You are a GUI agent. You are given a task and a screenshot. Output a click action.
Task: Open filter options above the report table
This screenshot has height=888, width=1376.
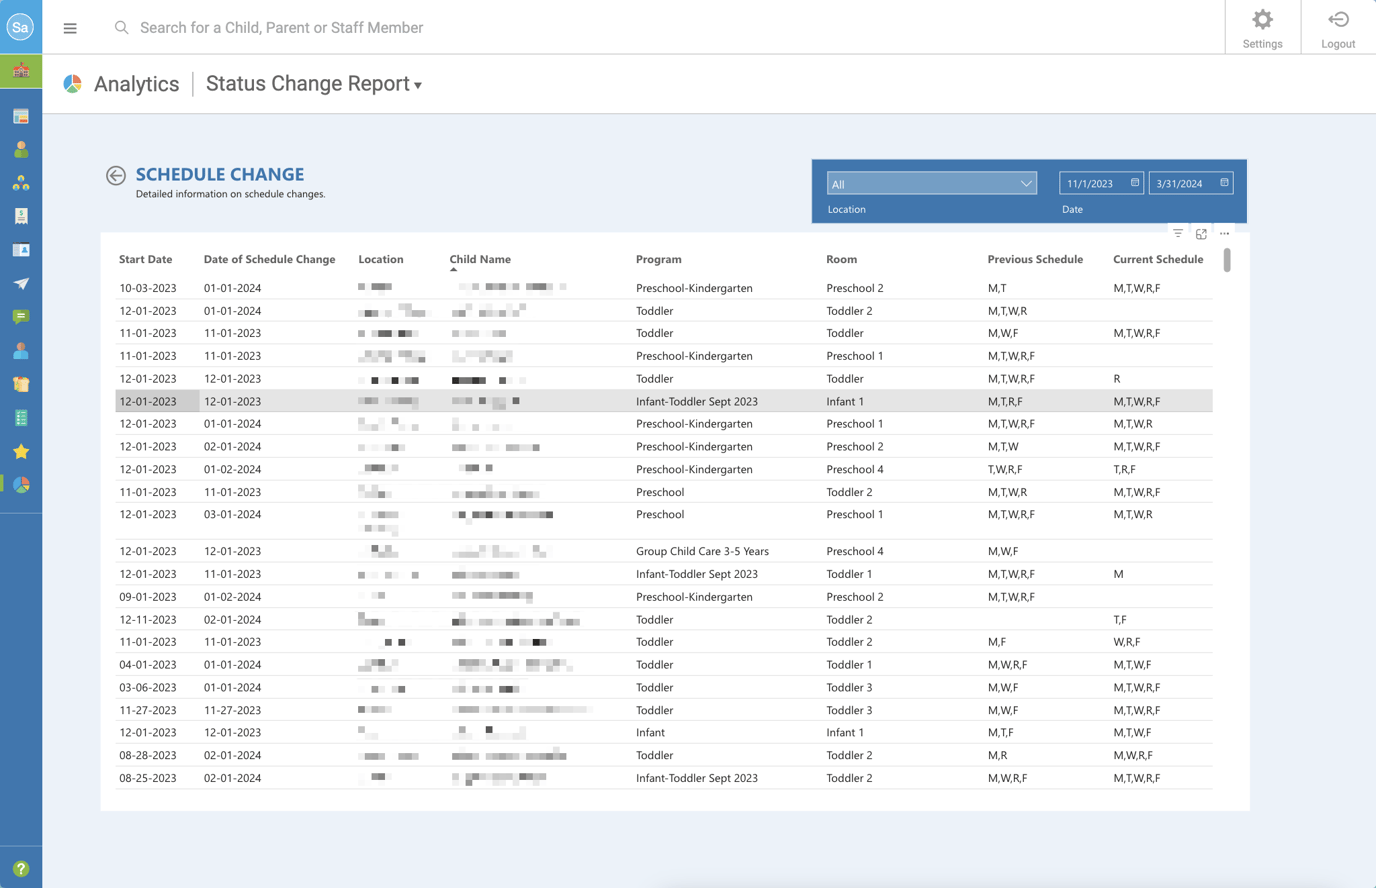pyautogui.click(x=1178, y=232)
